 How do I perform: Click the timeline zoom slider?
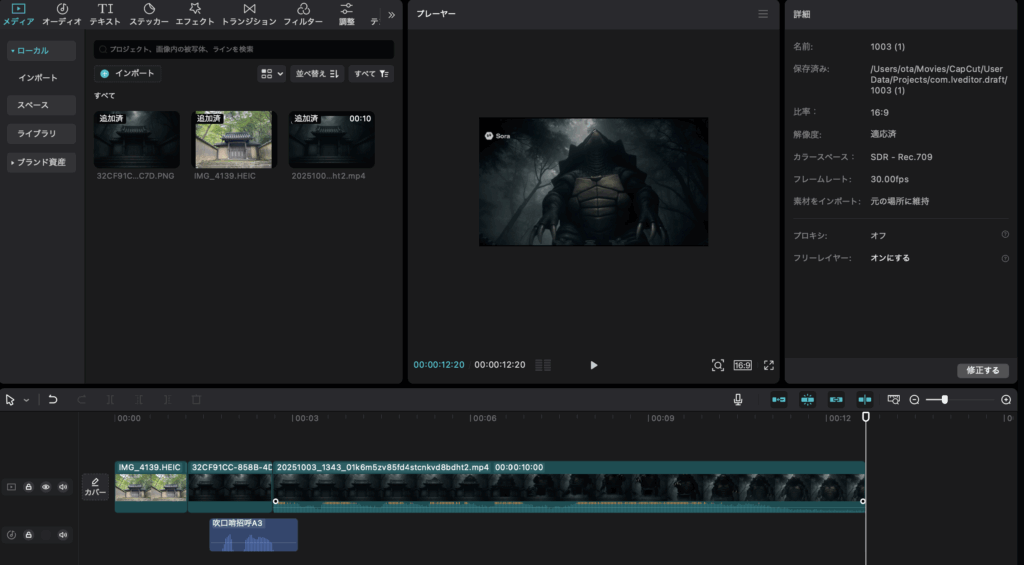(944, 400)
